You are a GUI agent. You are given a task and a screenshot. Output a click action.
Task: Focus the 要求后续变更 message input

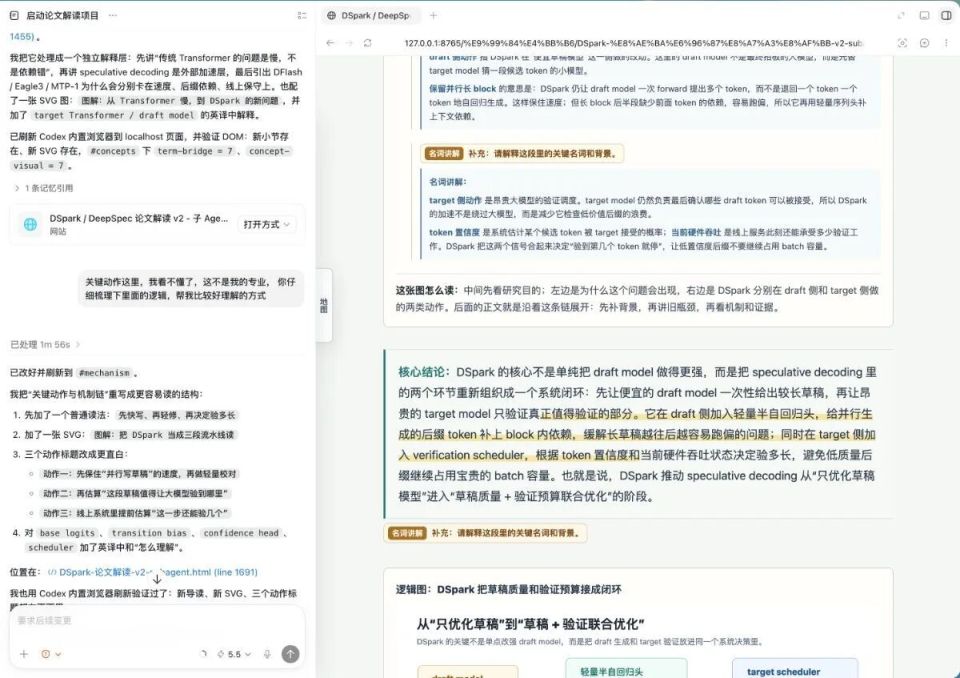coord(157,620)
